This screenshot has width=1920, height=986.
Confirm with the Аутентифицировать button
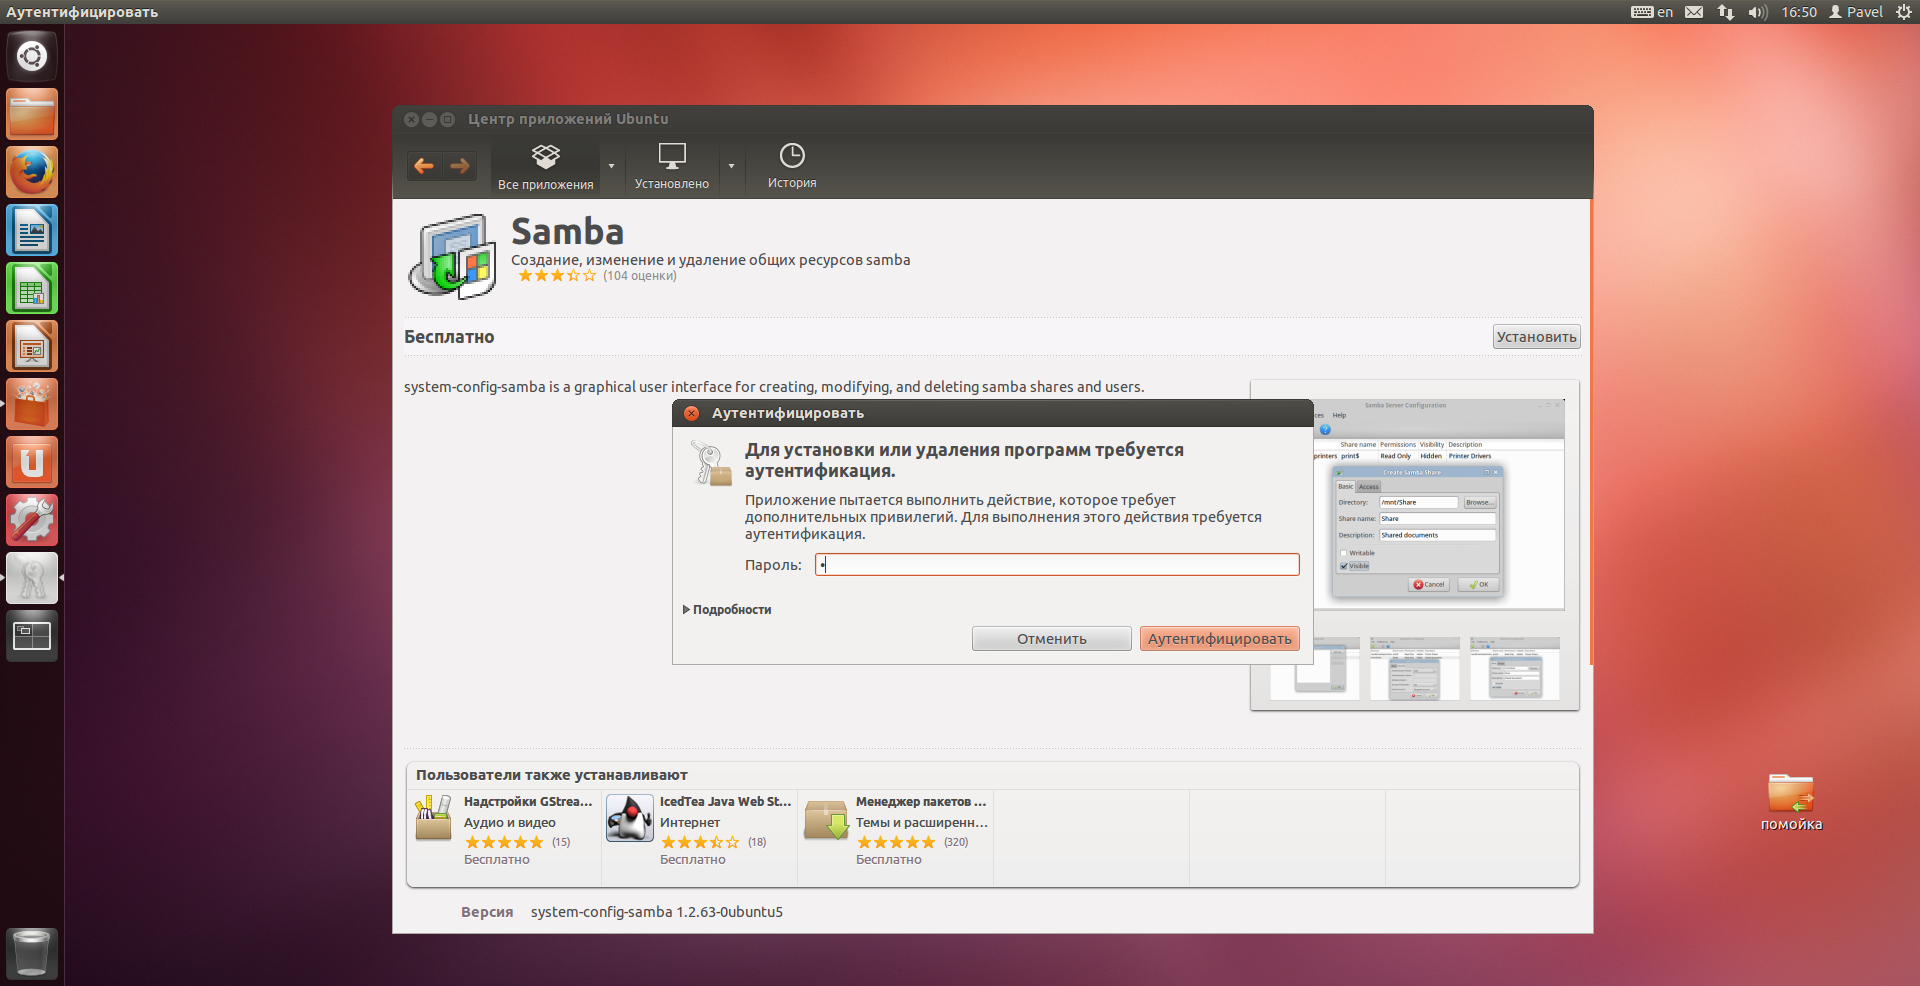click(1220, 639)
